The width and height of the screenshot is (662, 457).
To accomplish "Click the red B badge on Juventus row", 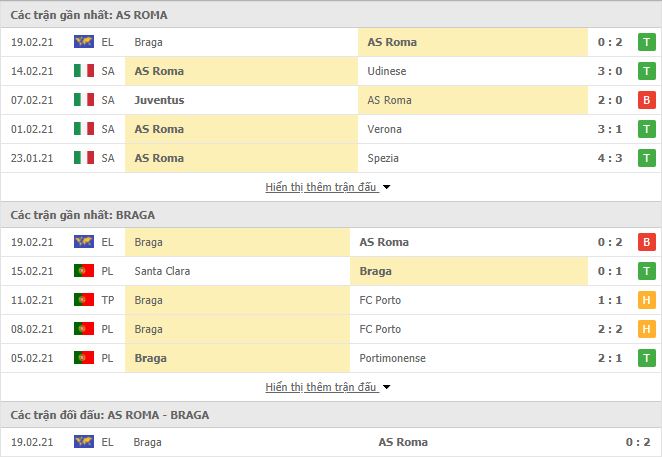I will pyautogui.click(x=646, y=100).
